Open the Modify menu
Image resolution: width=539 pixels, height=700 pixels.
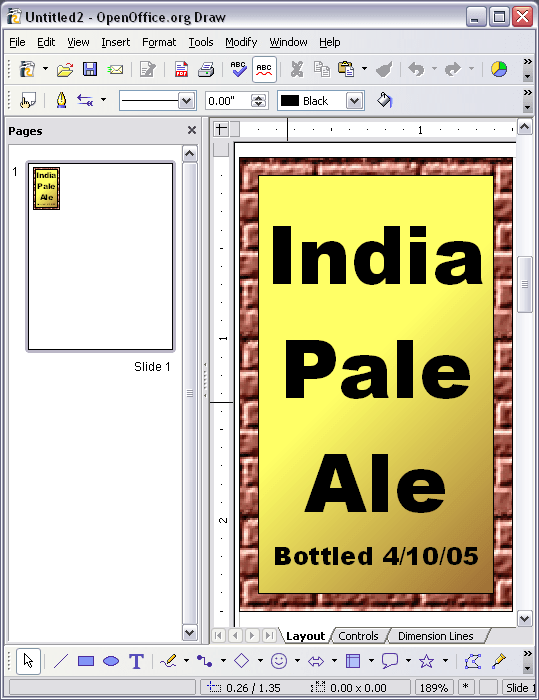241,42
